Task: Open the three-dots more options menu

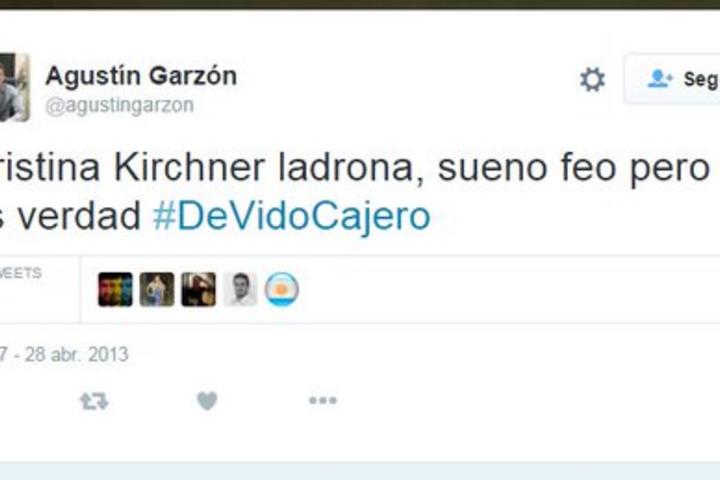Action: pos(323,401)
